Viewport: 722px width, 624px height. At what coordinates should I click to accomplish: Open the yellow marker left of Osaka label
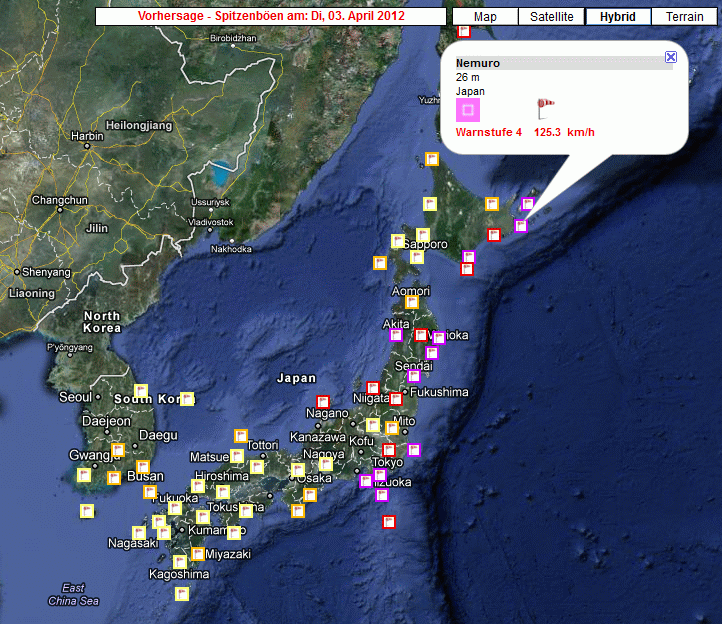[298, 470]
